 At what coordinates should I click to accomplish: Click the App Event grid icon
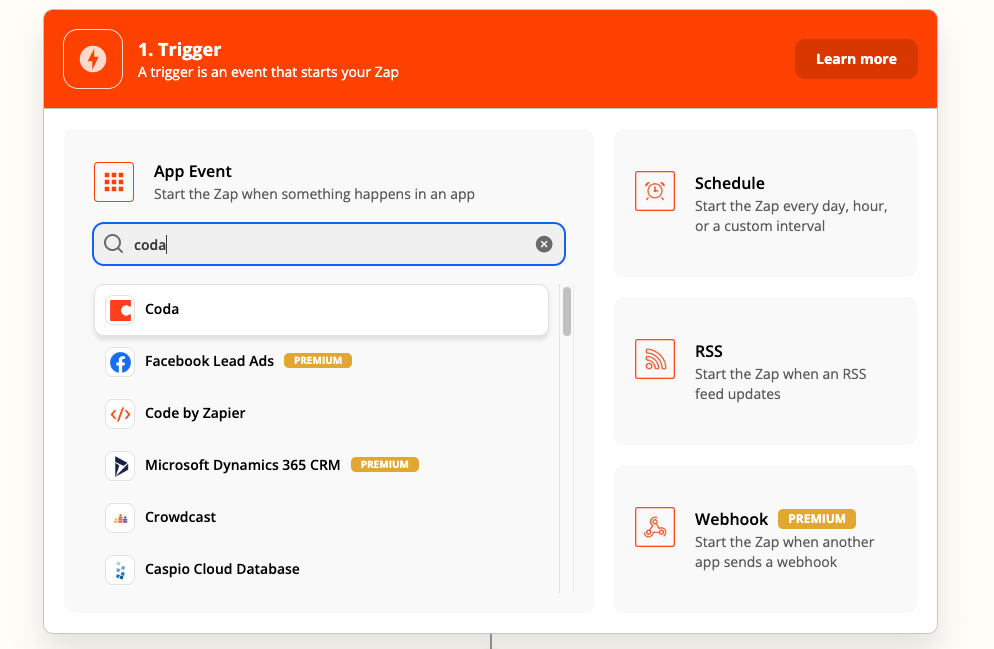pos(114,182)
